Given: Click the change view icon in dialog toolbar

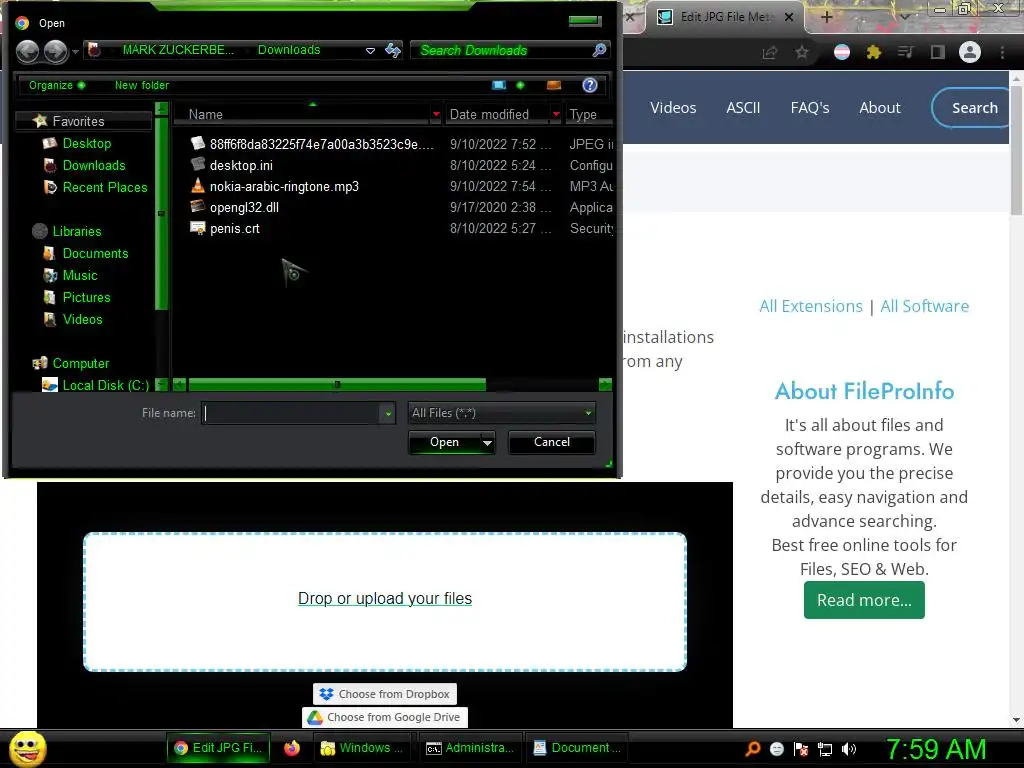Looking at the screenshot, I should click(499, 86).
